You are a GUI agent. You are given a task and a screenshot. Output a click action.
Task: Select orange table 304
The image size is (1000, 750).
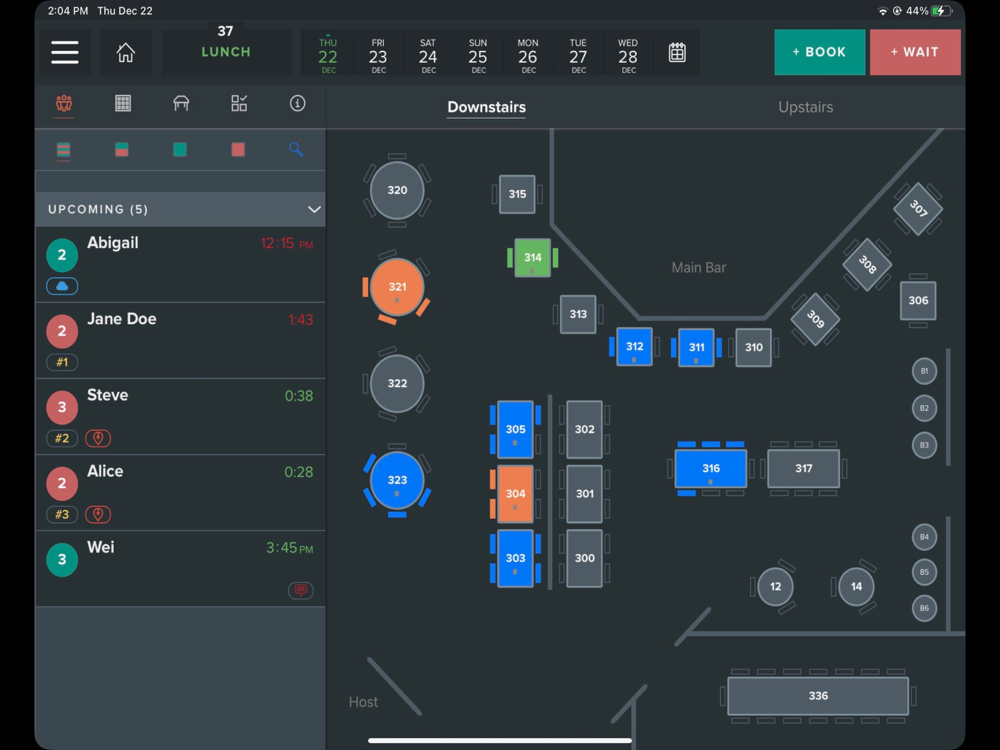515,494
